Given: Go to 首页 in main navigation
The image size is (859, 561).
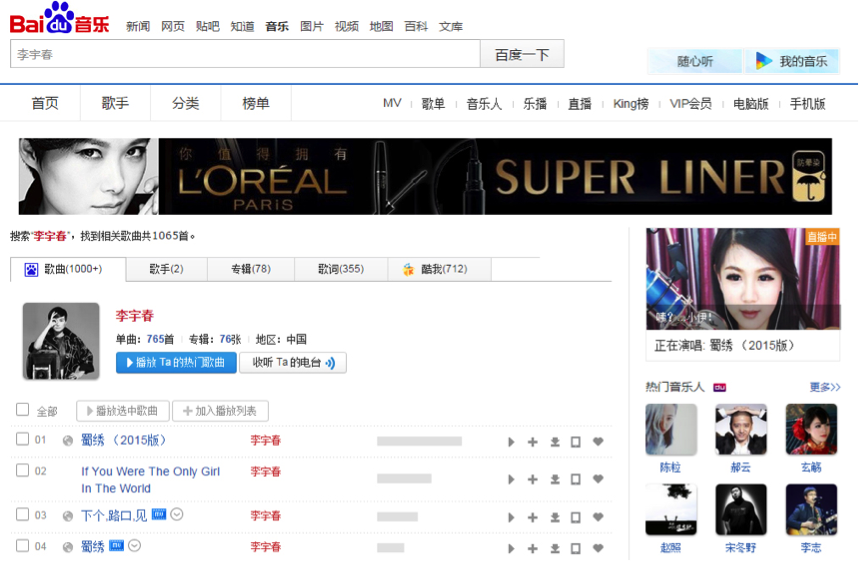Looking at the screenshot, I should tap(45, 103).
